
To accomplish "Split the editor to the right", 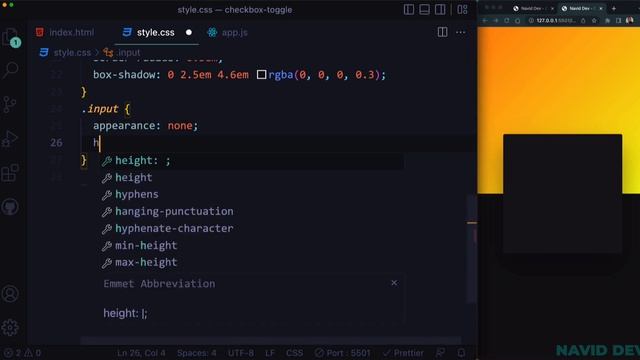I will 442,32.
